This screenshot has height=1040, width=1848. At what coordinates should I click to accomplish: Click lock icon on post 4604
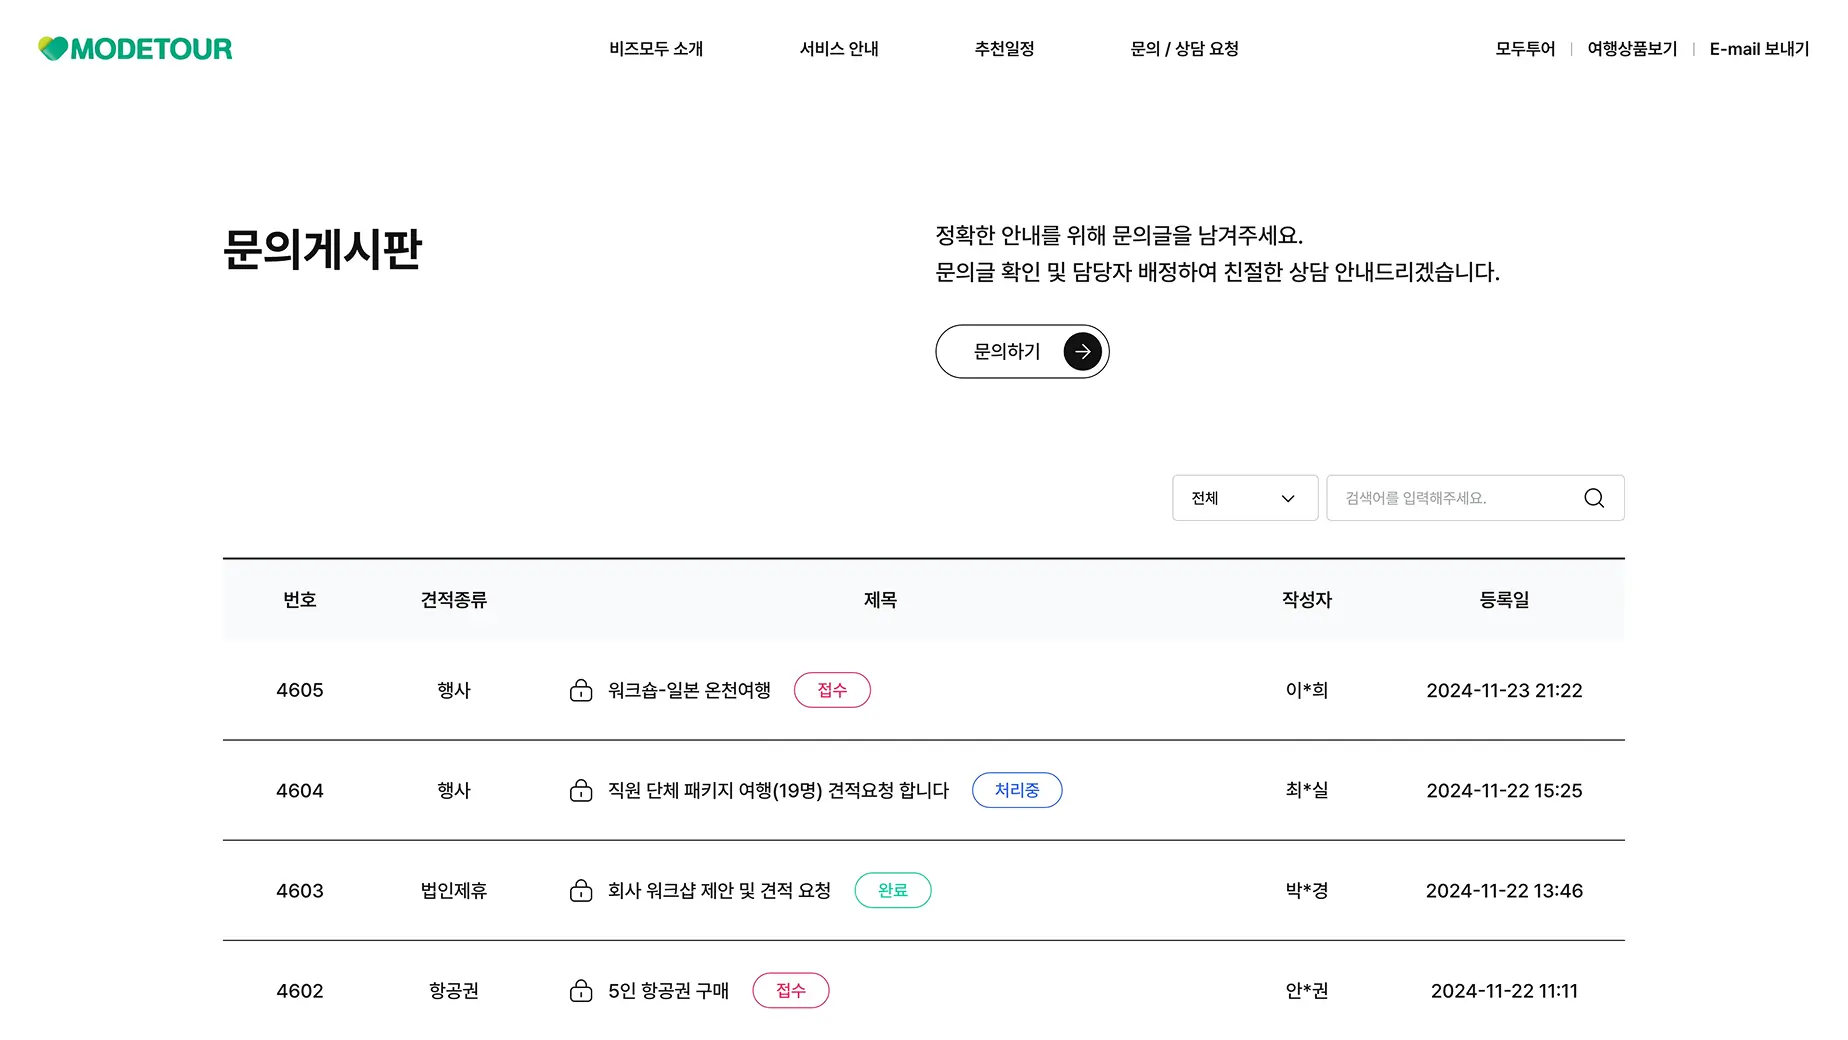581,790
